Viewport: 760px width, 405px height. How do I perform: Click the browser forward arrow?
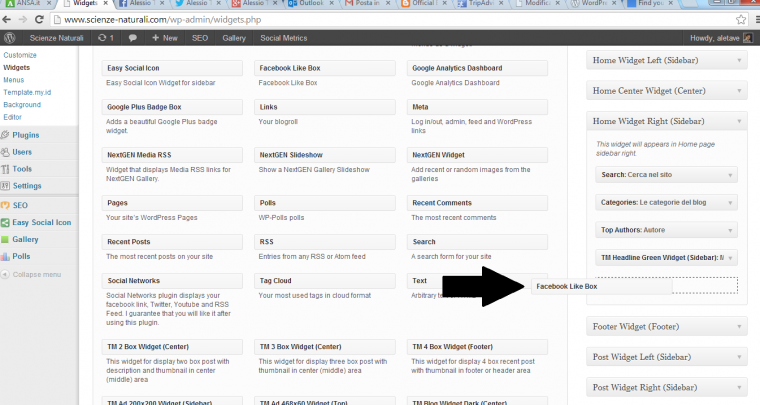23,20
